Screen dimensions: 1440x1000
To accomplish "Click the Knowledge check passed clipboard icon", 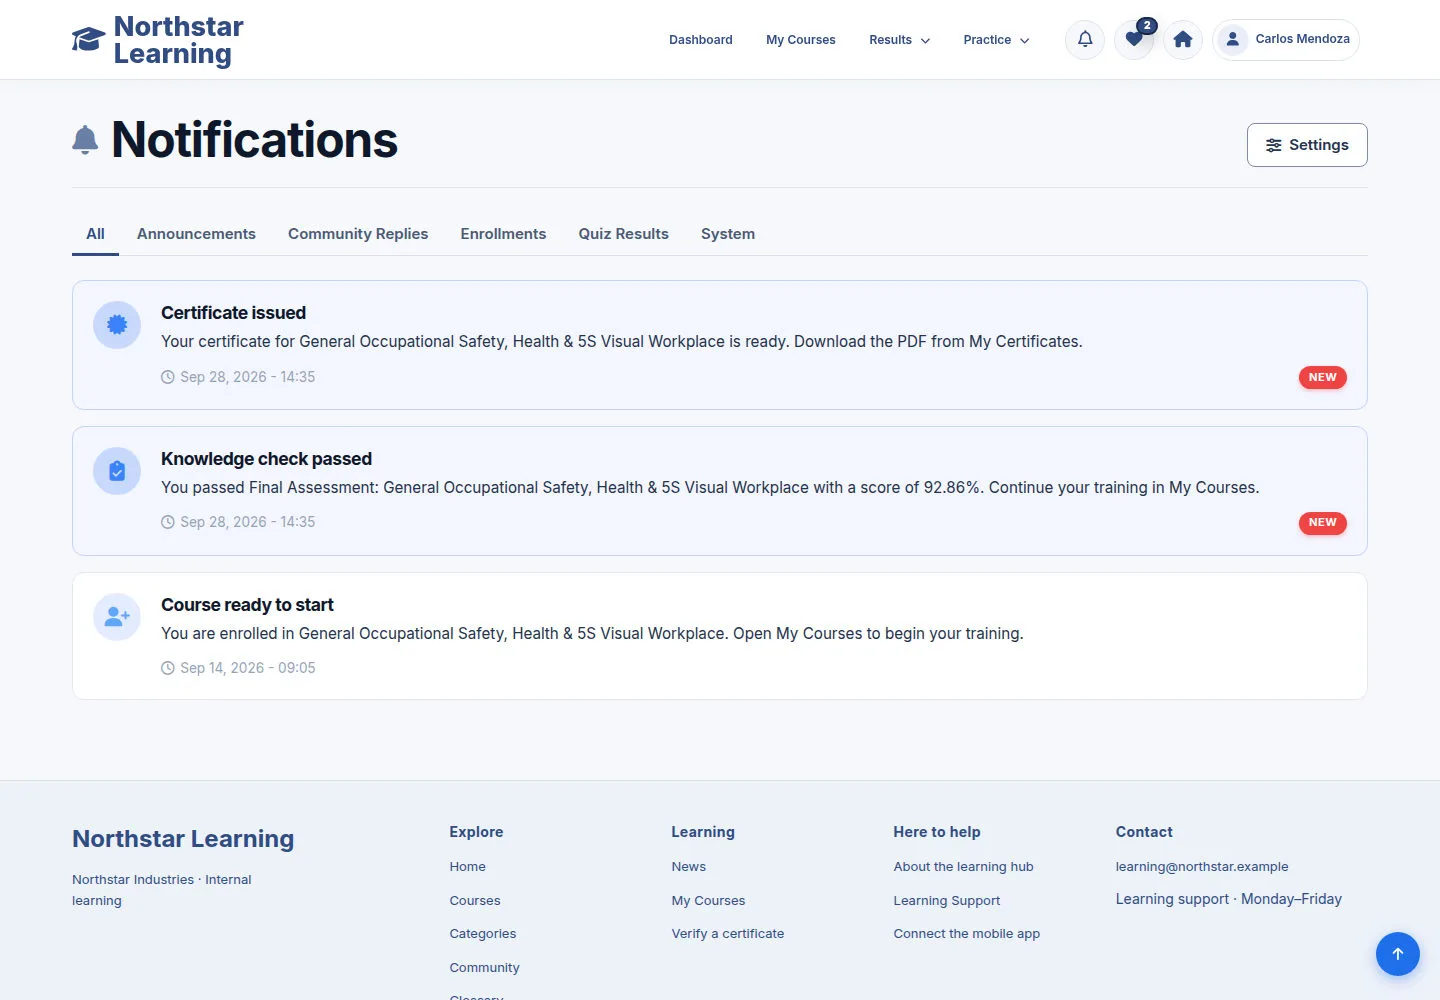I will point(117,471).
